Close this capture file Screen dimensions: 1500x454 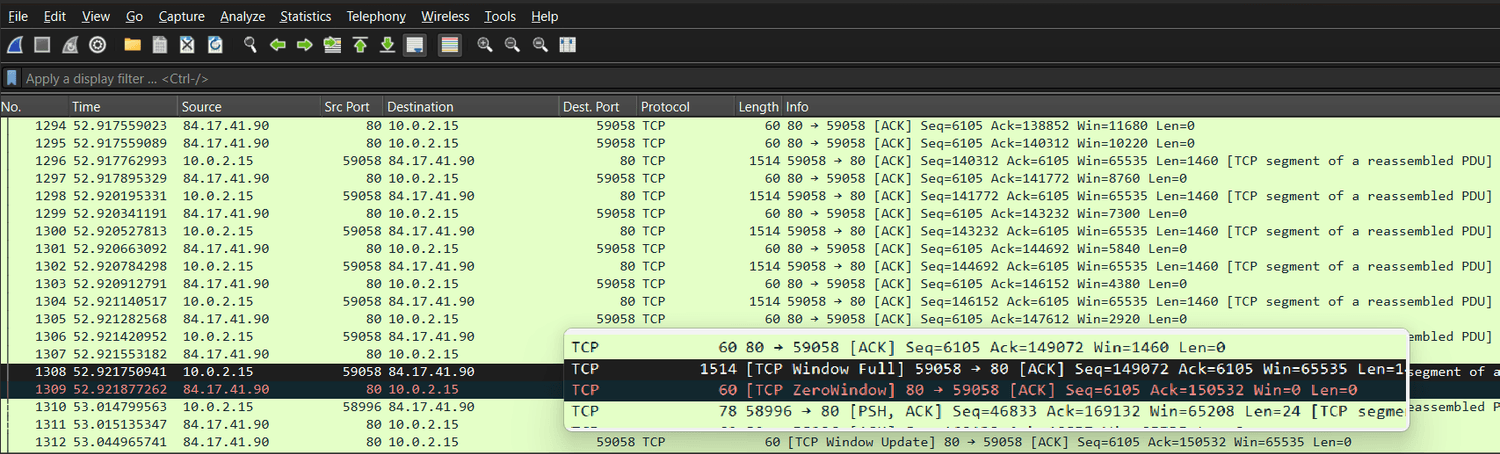187,45
